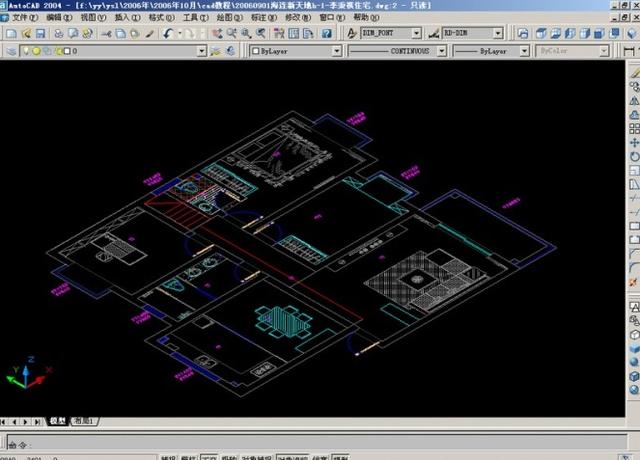Activate Zoom Realtime magnifier

pos(232,33)
